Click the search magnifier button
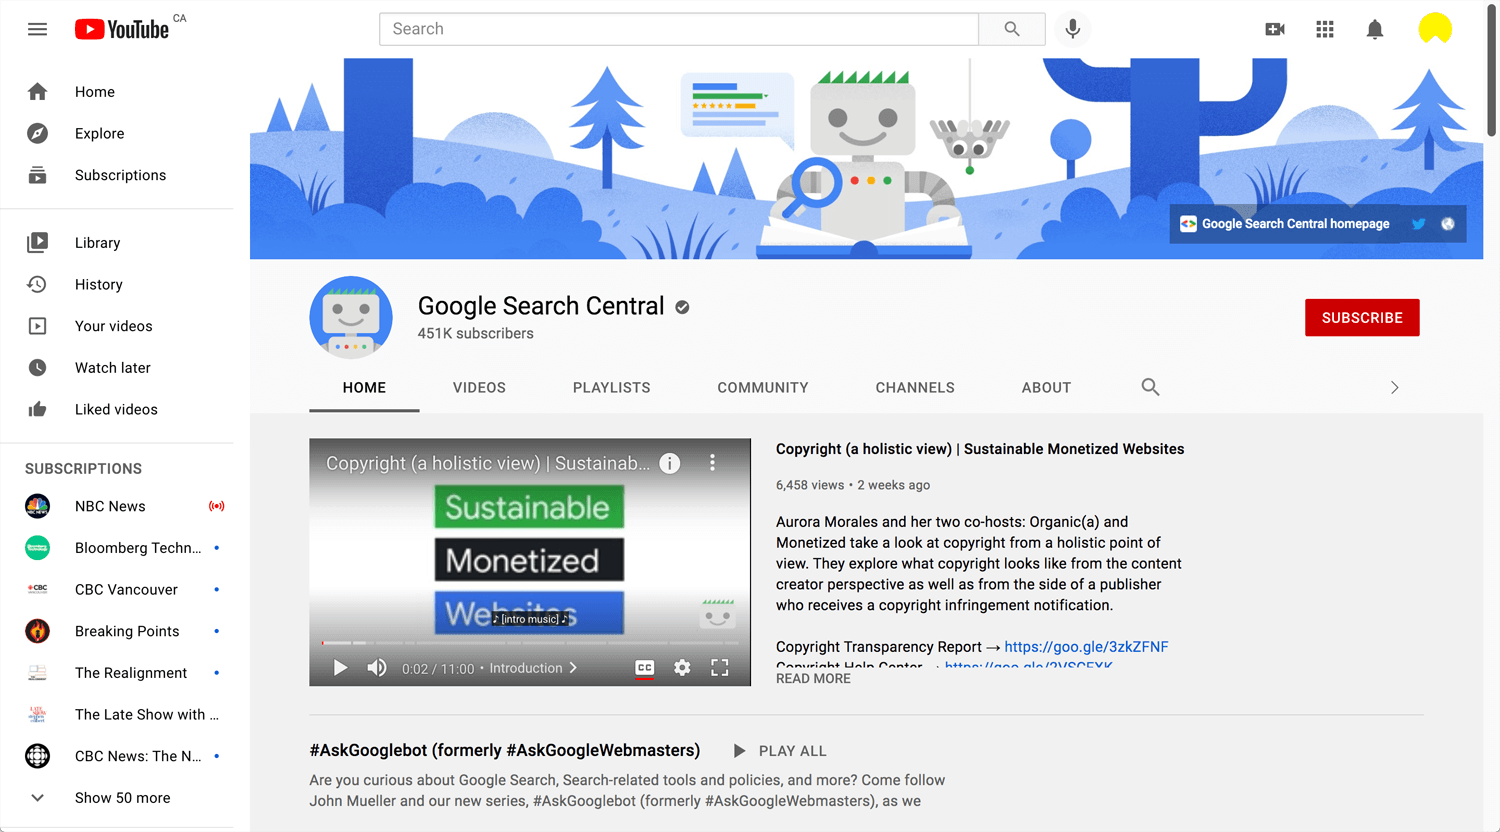 point(1012,29)
